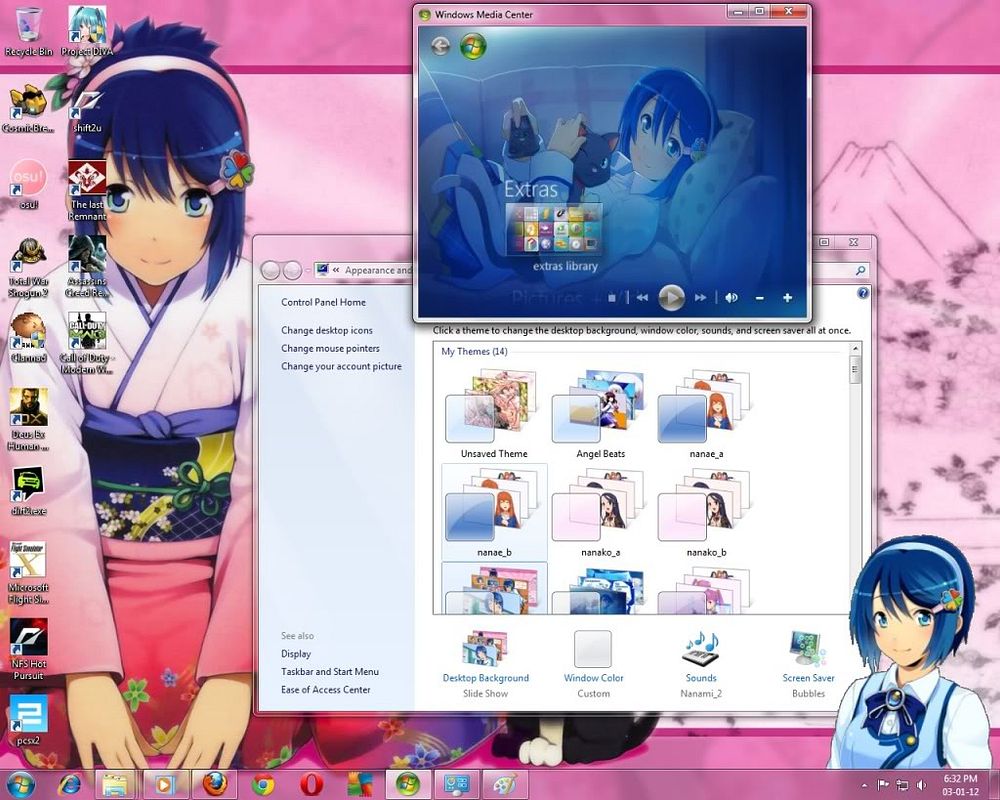Open the Display link under See also
Viewport: 1000px width, 800px height.
[x=296, y=654]
